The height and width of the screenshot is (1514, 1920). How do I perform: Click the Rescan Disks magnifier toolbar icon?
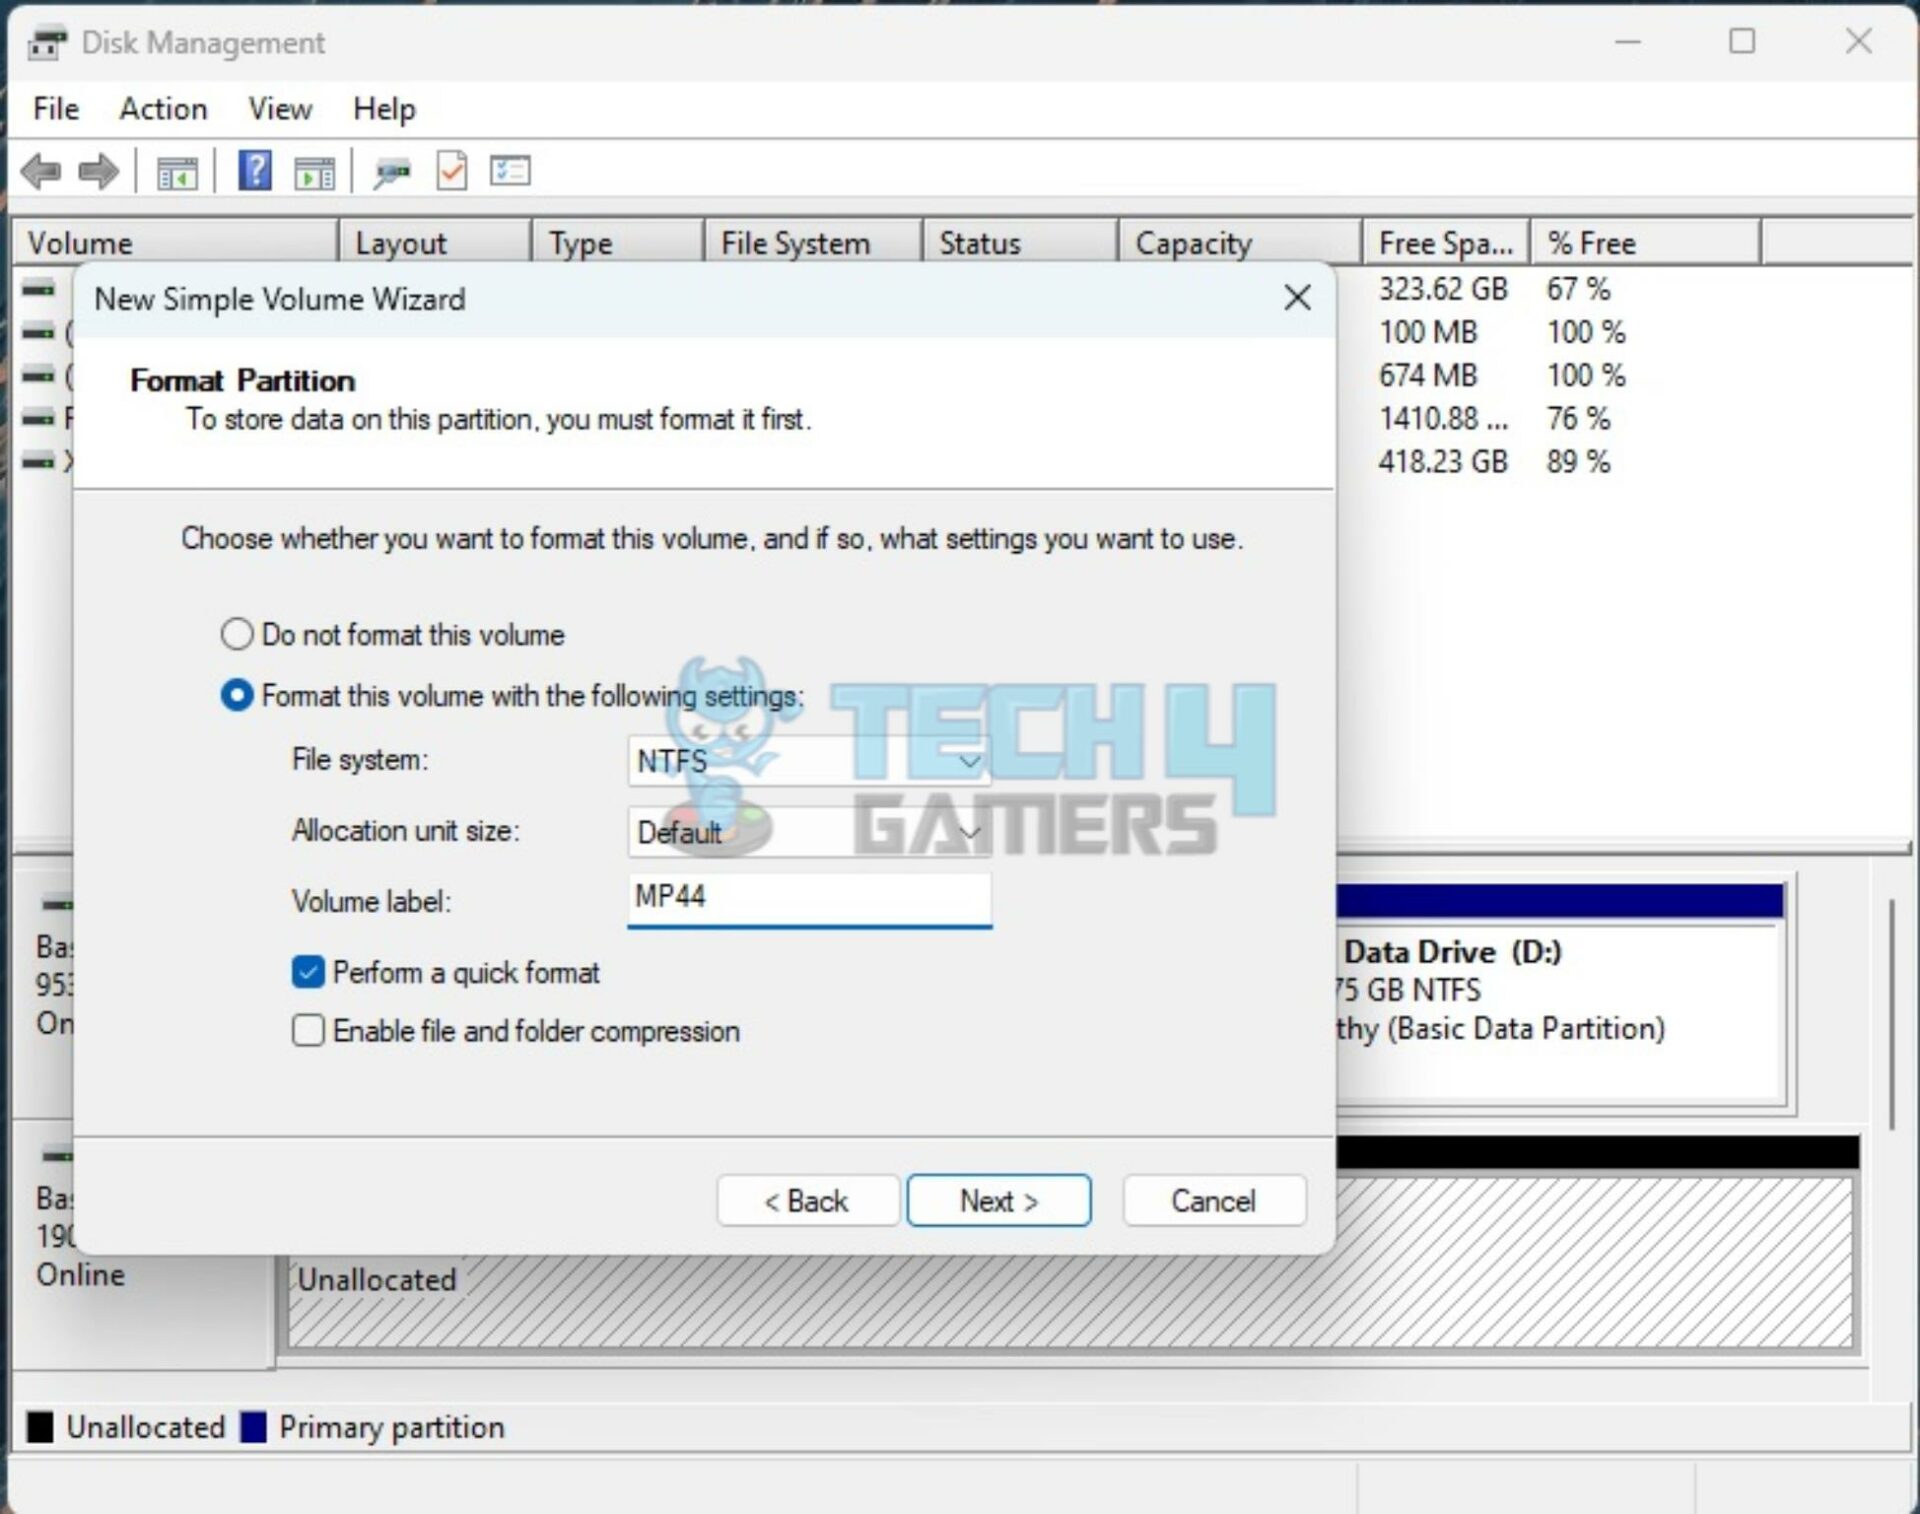point(391,171)
